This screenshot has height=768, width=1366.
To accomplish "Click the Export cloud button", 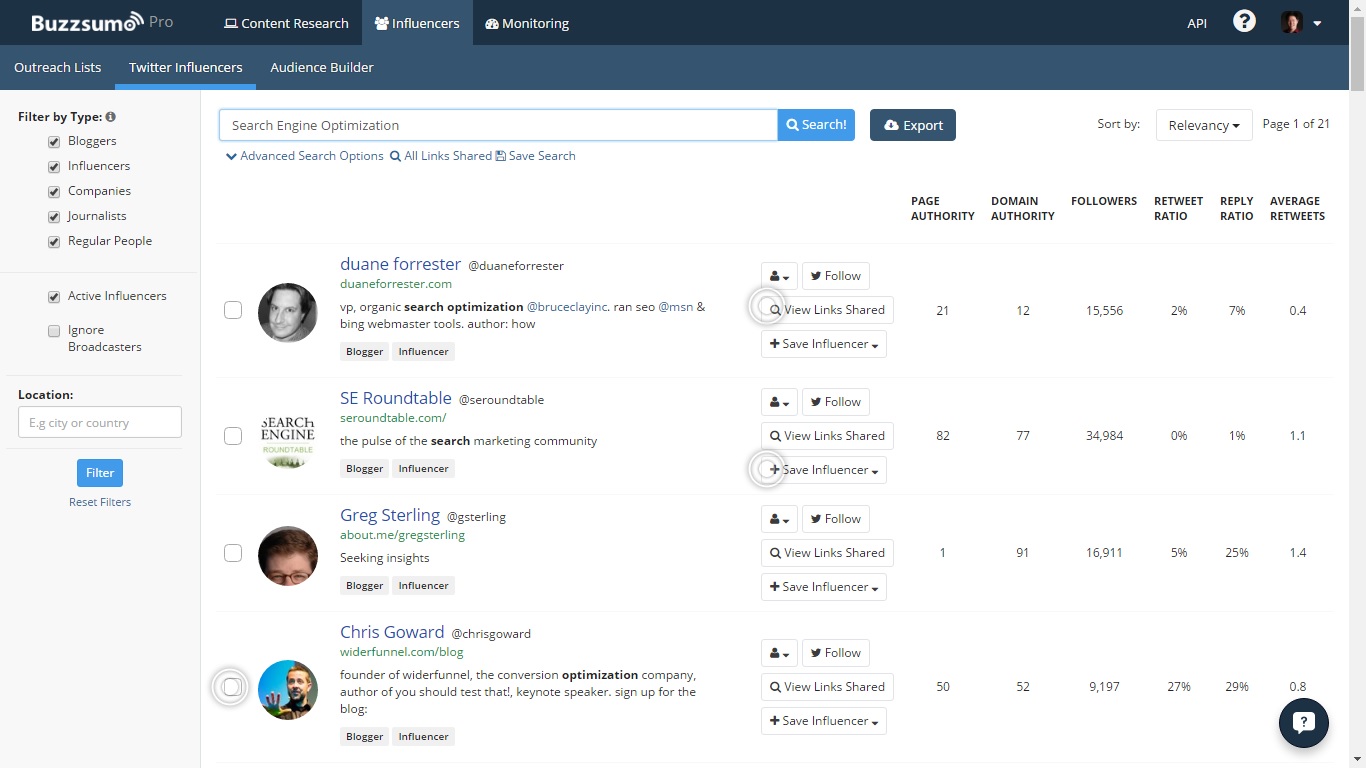I will (912, 125).
